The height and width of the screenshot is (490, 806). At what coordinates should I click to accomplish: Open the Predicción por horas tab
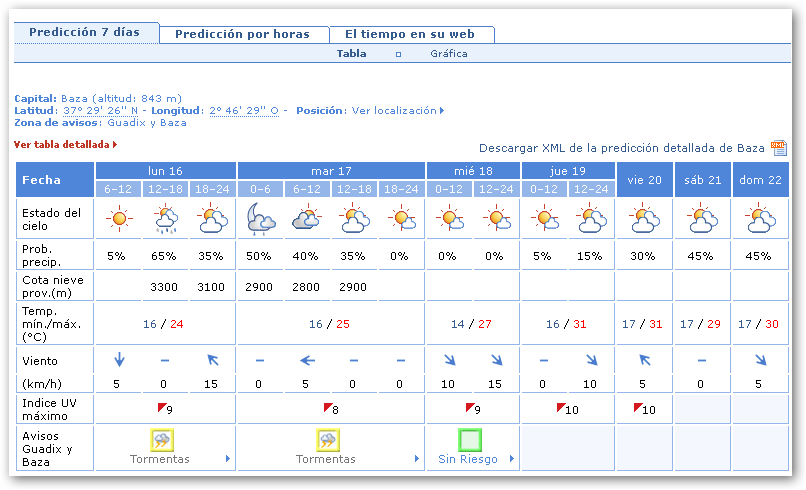[242, 34]
